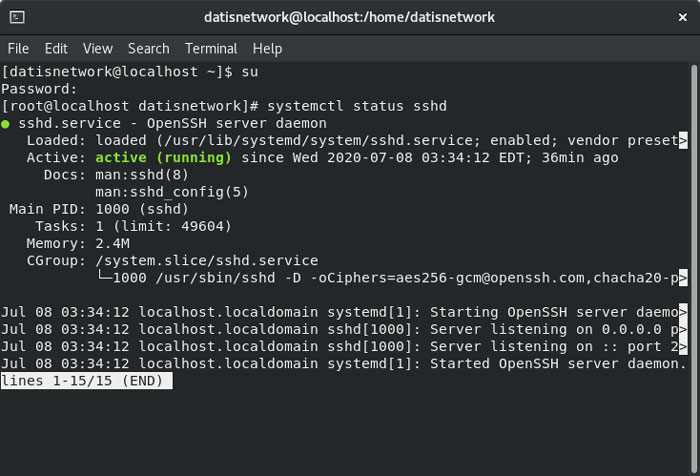
Task: Open the Search menu
Action: tap(148, 48)
